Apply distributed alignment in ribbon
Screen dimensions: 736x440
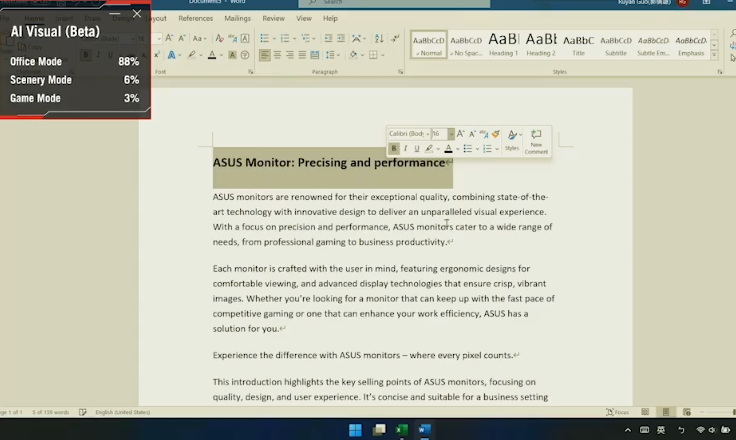point(315,55)
